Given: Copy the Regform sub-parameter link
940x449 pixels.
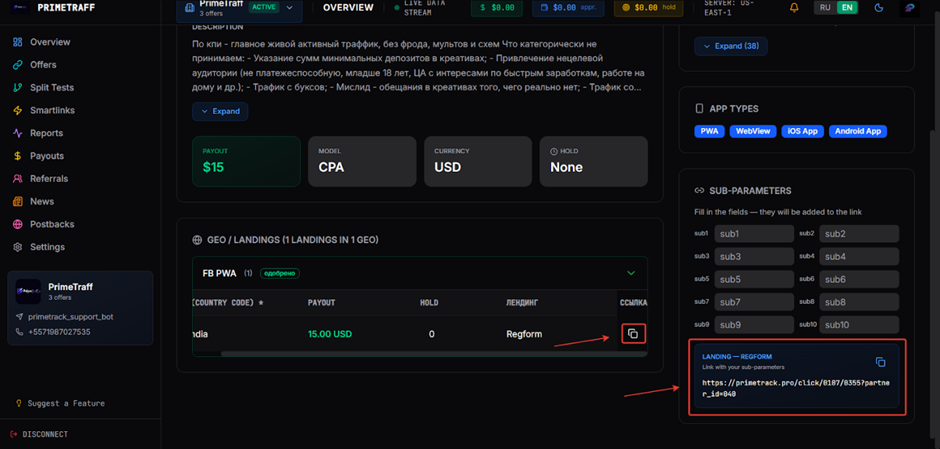Looking at the screenshot, I should pos(880,362).
